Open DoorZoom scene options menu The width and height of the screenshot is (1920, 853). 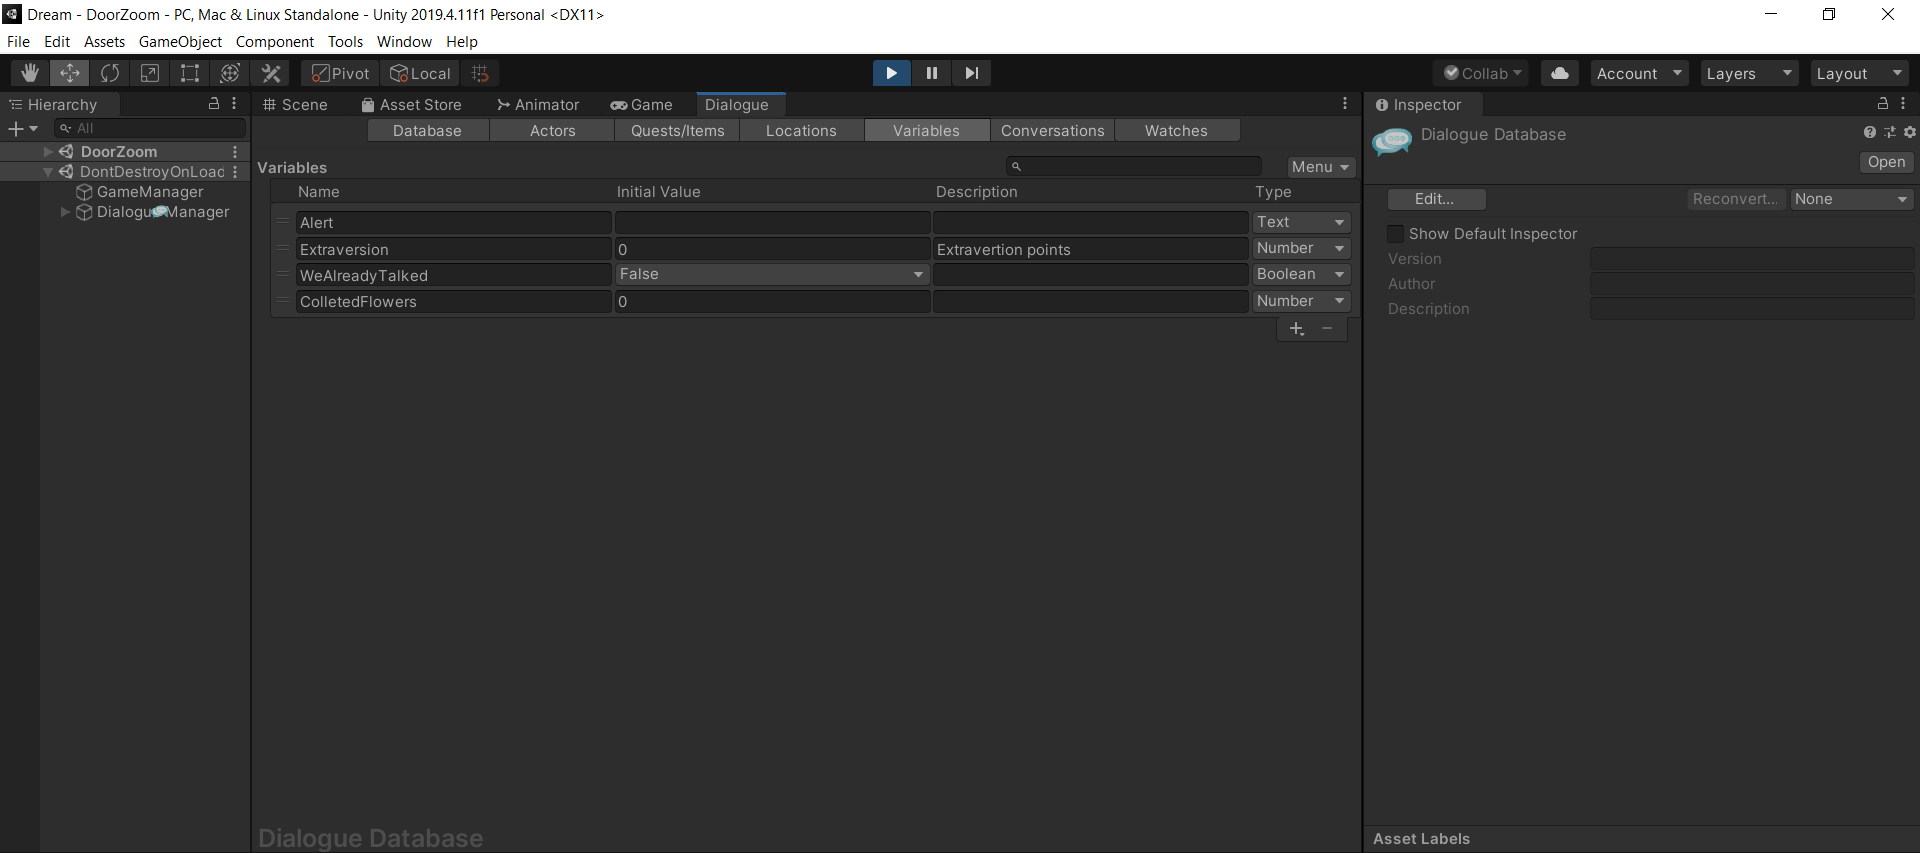(x=235, y=152)
